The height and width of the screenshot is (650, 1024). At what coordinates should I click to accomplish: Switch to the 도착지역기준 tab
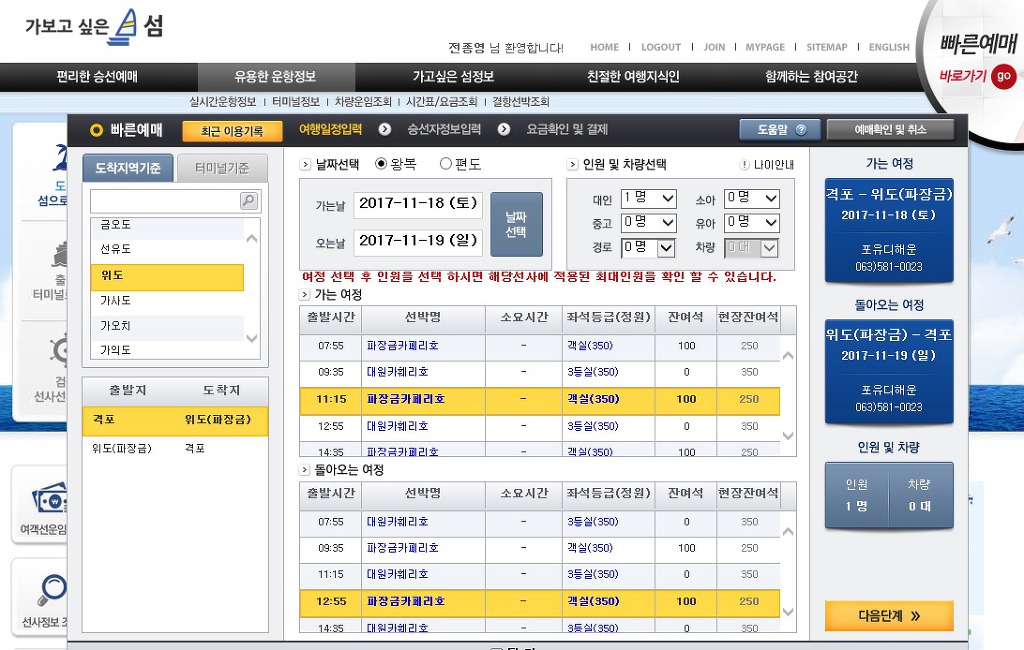[x=128, y=168]
